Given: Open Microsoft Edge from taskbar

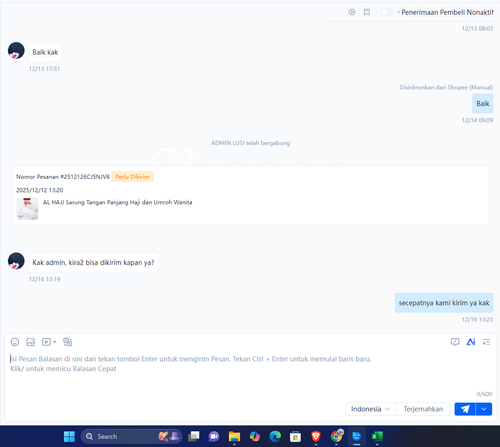Looking at the screenshot, I should click(x=275, y=436).
